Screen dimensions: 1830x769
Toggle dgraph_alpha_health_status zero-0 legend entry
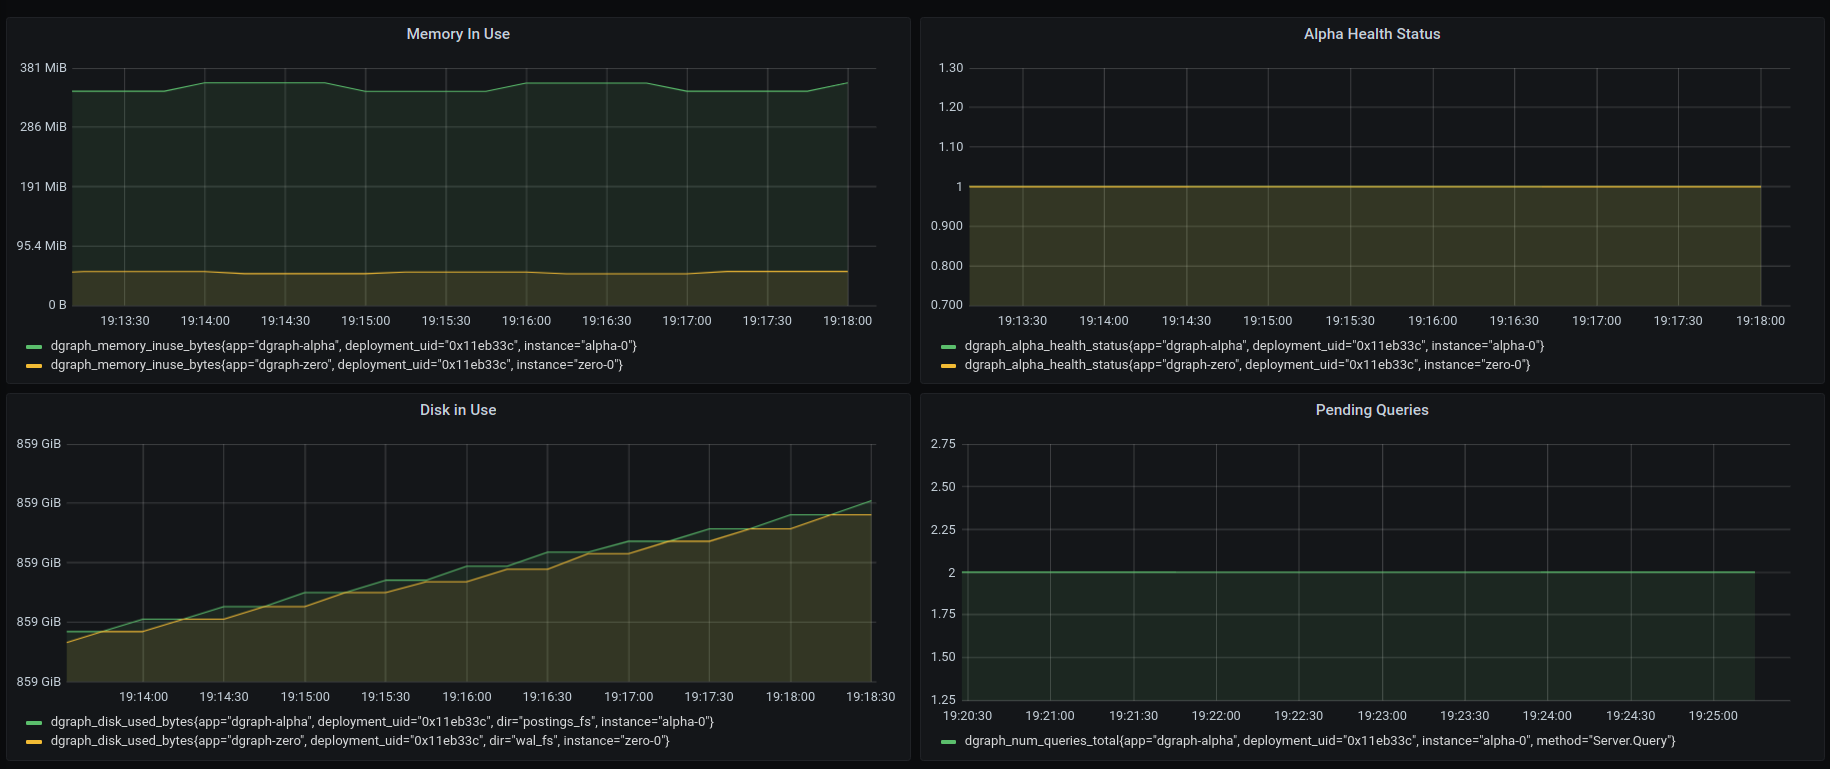click(x=1247, y=365)
